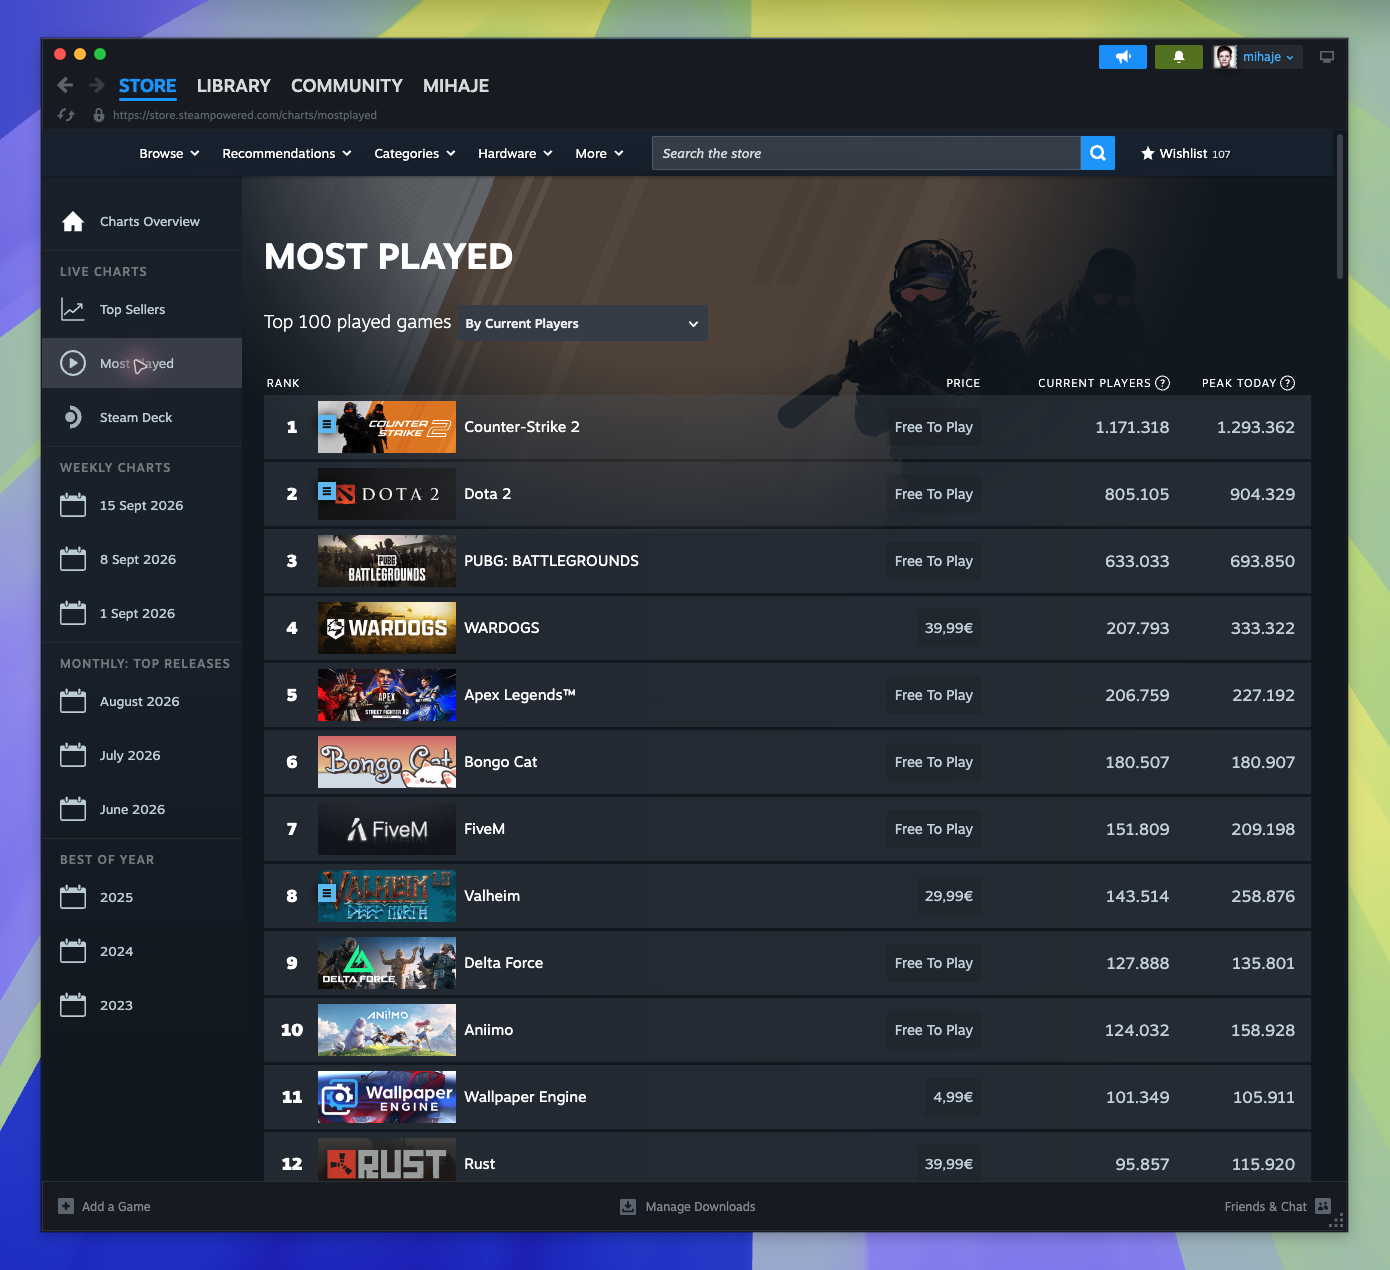Click the Steam Deck icon
The height and width of the screenshot is (1270, 1390).
(x=73, y=417)
